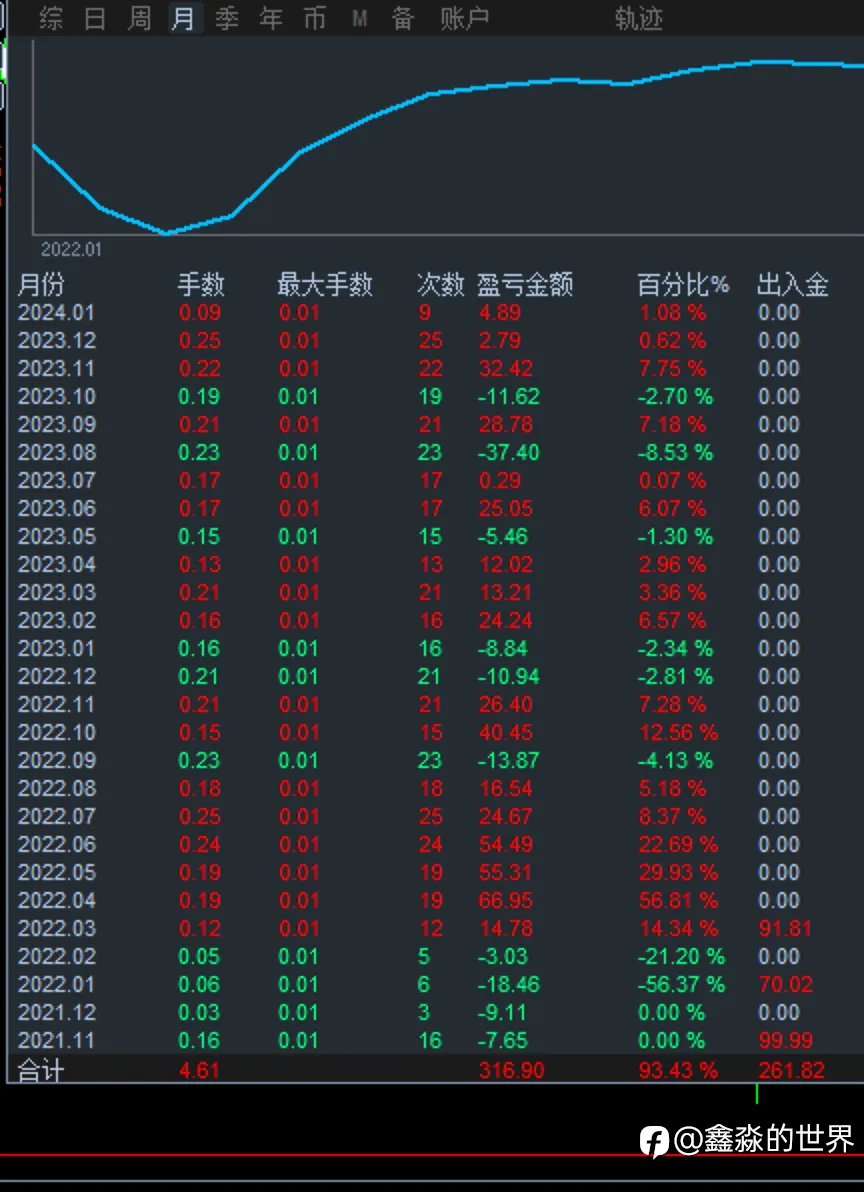Click loss value -37.40 for 2023.08

[508, 452]
